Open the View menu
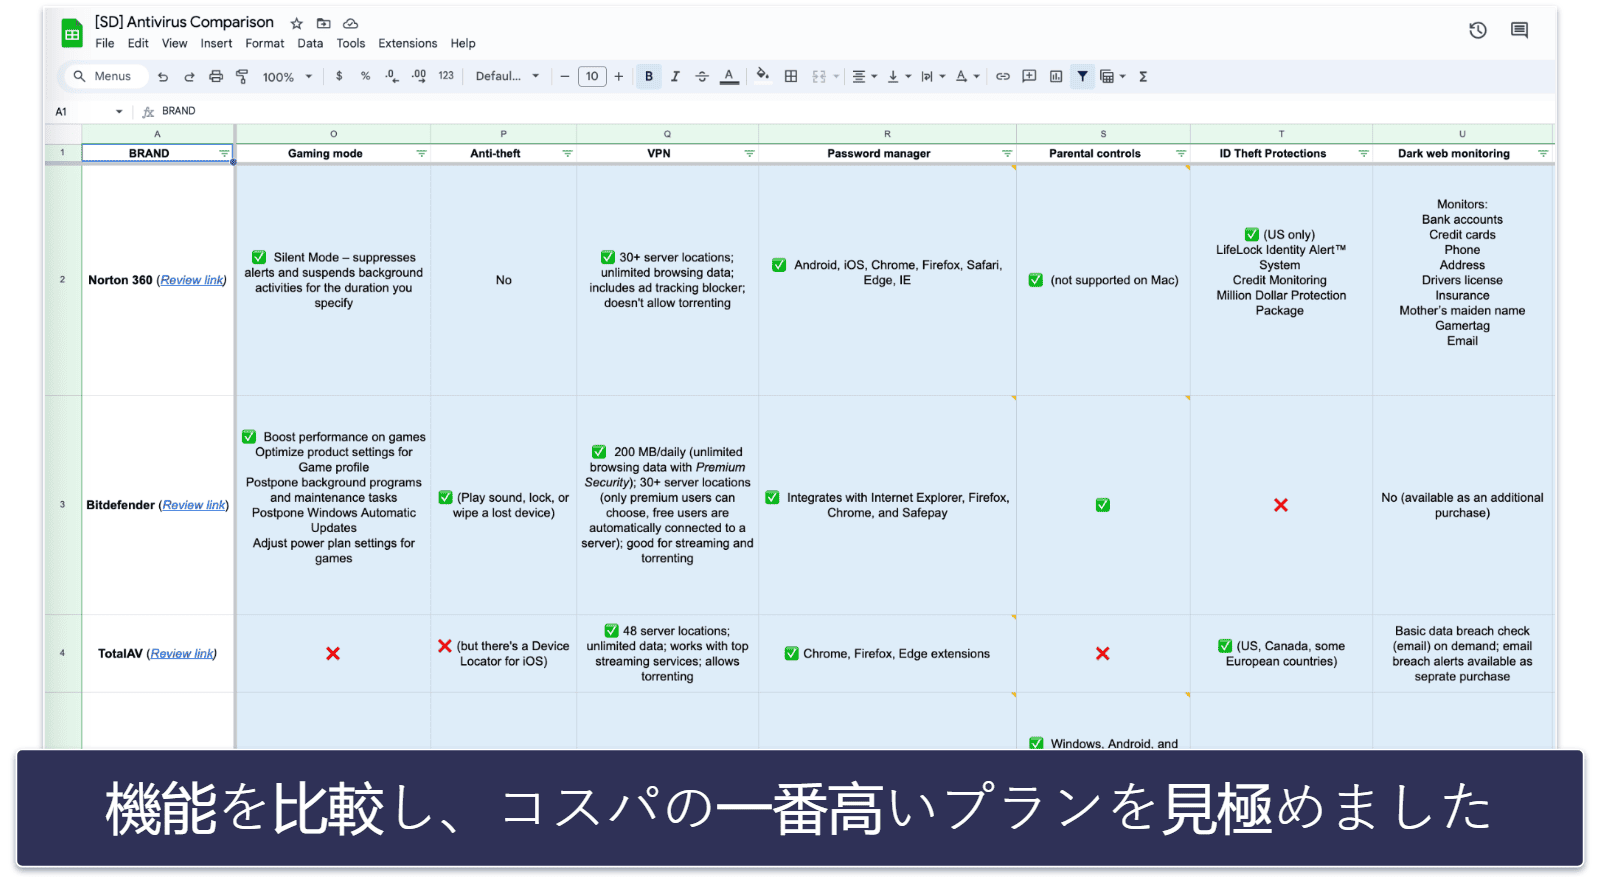 [x=175, y=44]
